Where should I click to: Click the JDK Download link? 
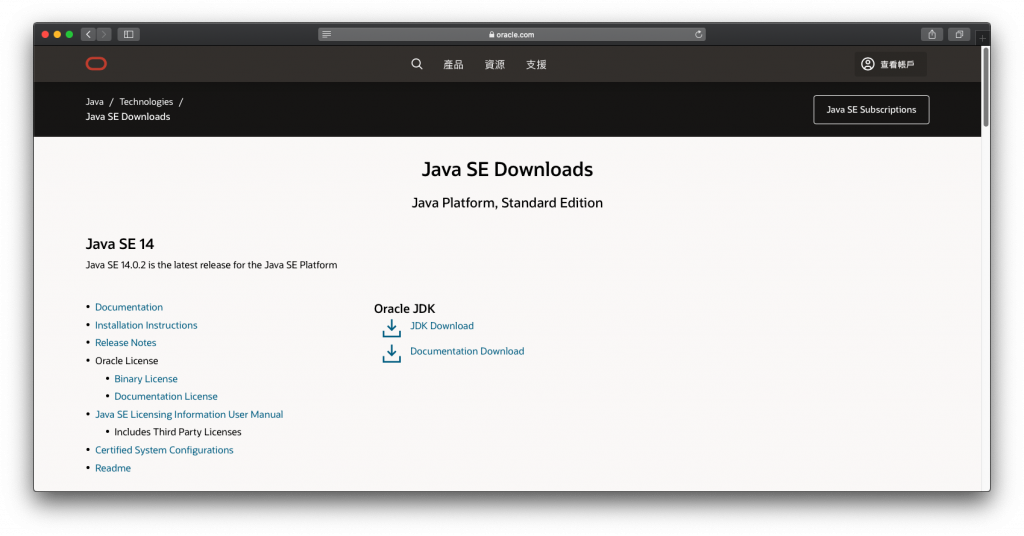point(441,326)
